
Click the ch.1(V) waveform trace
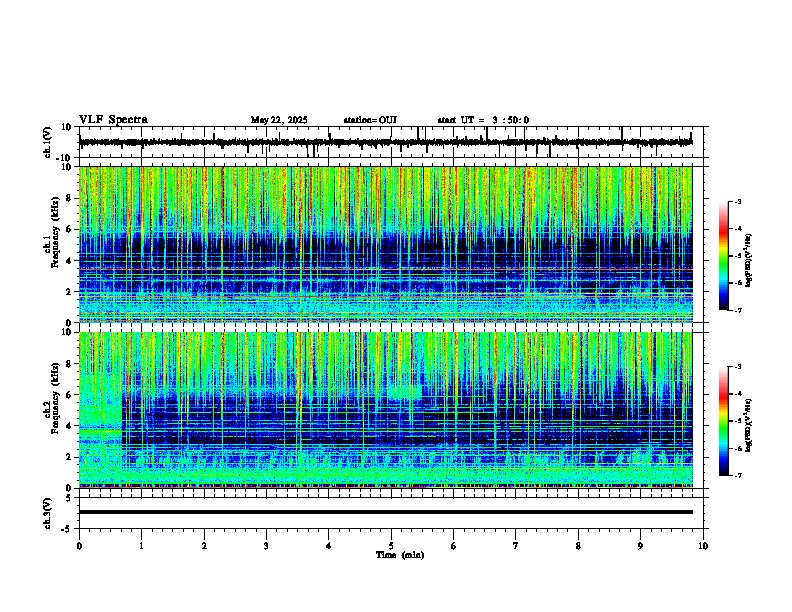click(385, 142)
